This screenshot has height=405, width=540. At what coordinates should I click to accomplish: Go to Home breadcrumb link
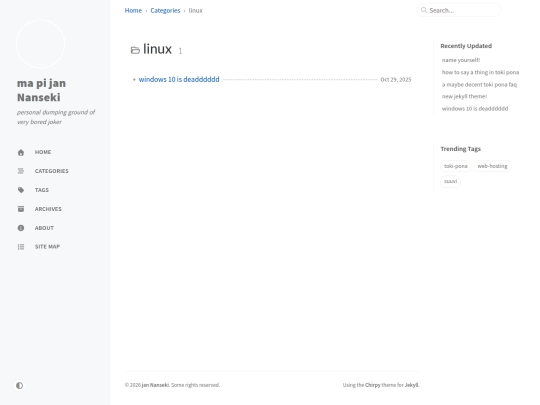click(x=133, y=10)
